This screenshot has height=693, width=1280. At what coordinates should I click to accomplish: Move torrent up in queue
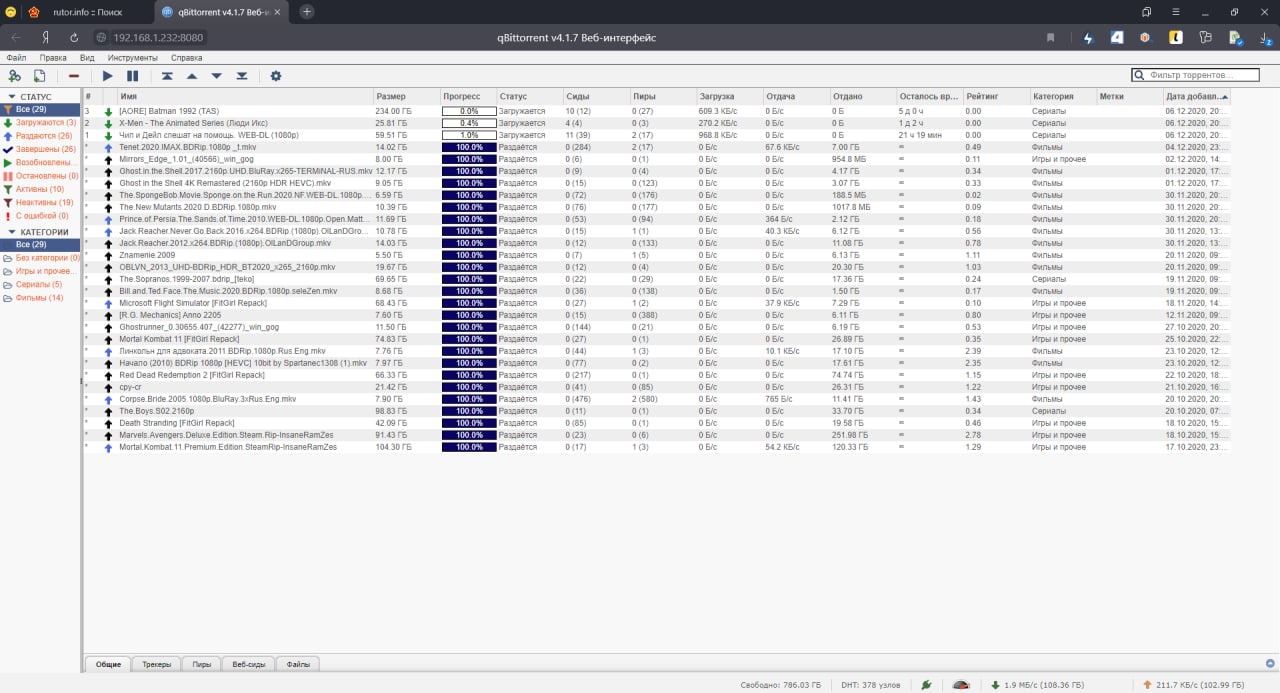(192, 75)
